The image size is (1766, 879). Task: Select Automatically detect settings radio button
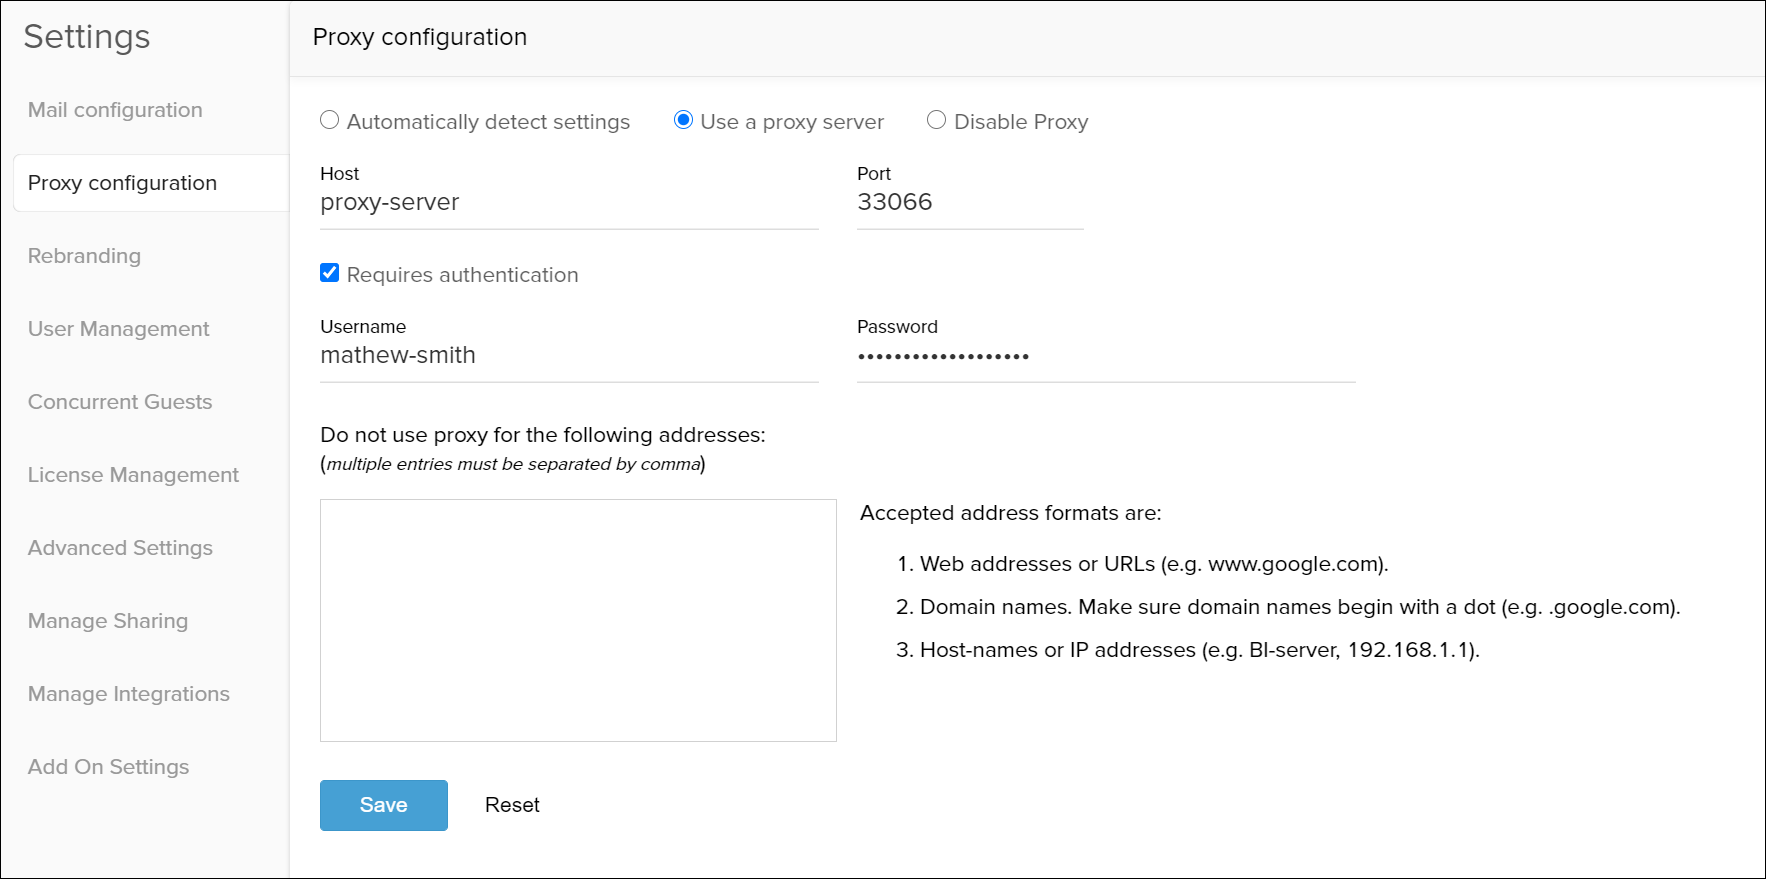(x=329, y=121)
